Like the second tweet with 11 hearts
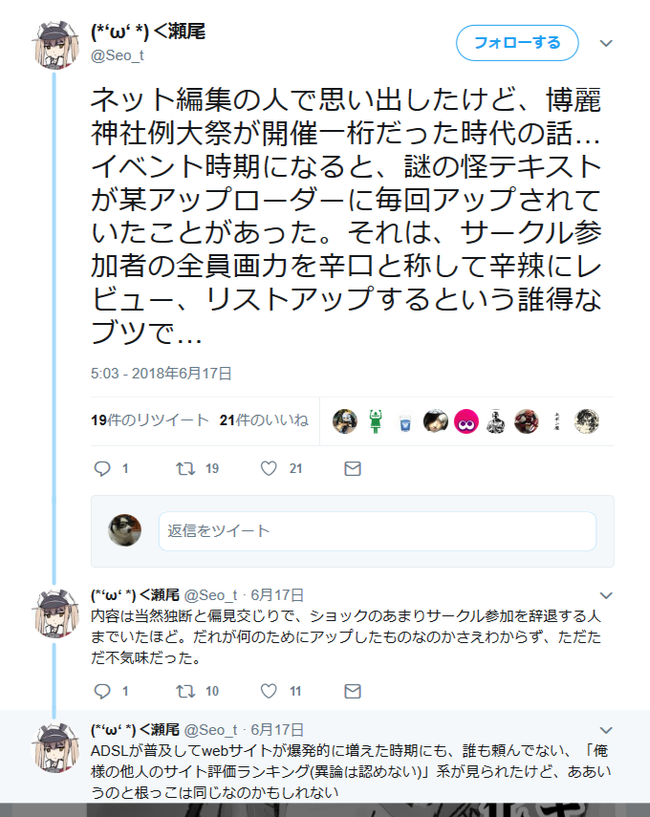This screenshot has width=650, height=817. (268, 691)
